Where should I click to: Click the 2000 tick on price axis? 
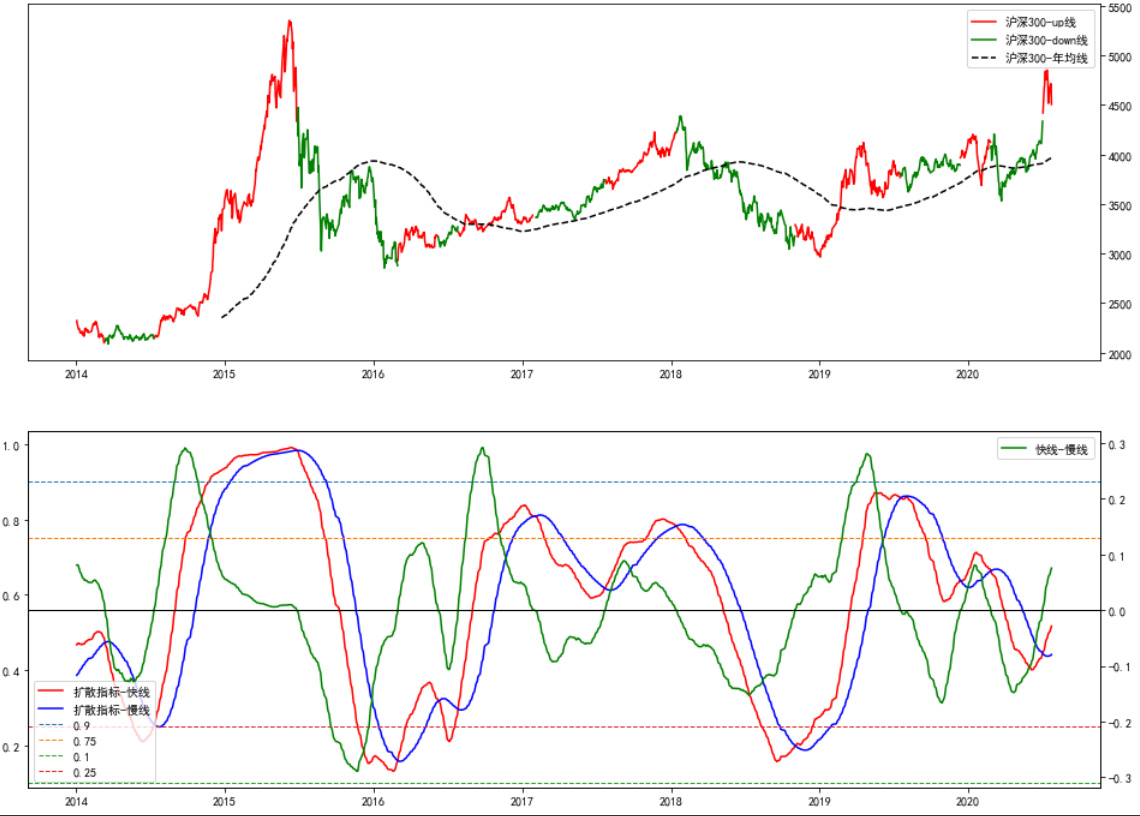coord(1119,355)
